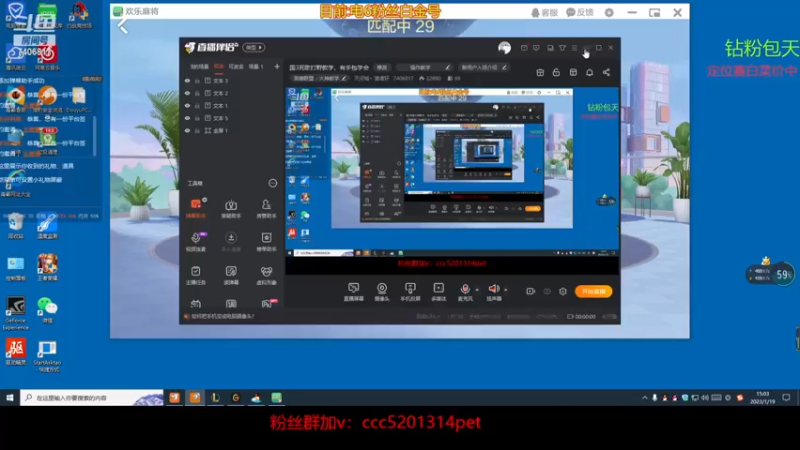Open WeChat (微信) desktop icon
The height and width of the screenshot is (450, 800).
(x=47, y=310)
